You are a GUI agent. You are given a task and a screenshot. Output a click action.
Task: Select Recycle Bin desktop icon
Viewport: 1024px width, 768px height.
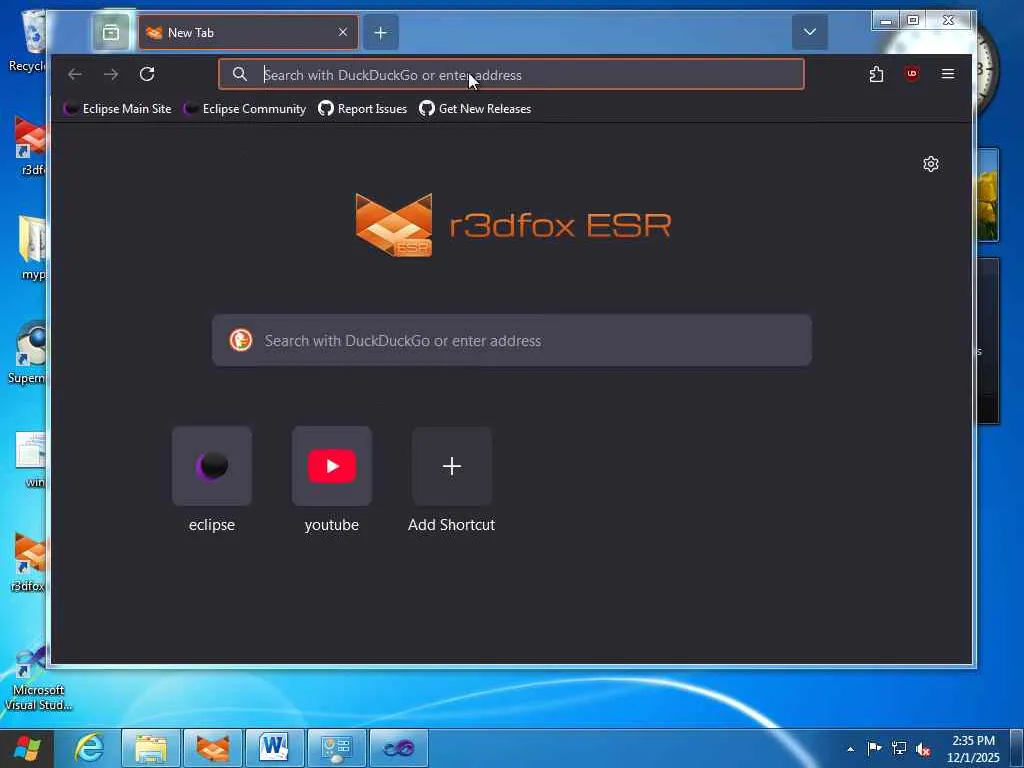click(x=28, y=40)
